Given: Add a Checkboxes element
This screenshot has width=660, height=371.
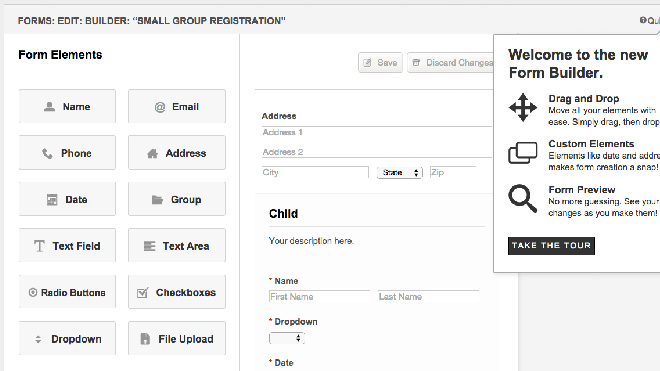Looking at the screenshot, I should [x=177, y=292].
